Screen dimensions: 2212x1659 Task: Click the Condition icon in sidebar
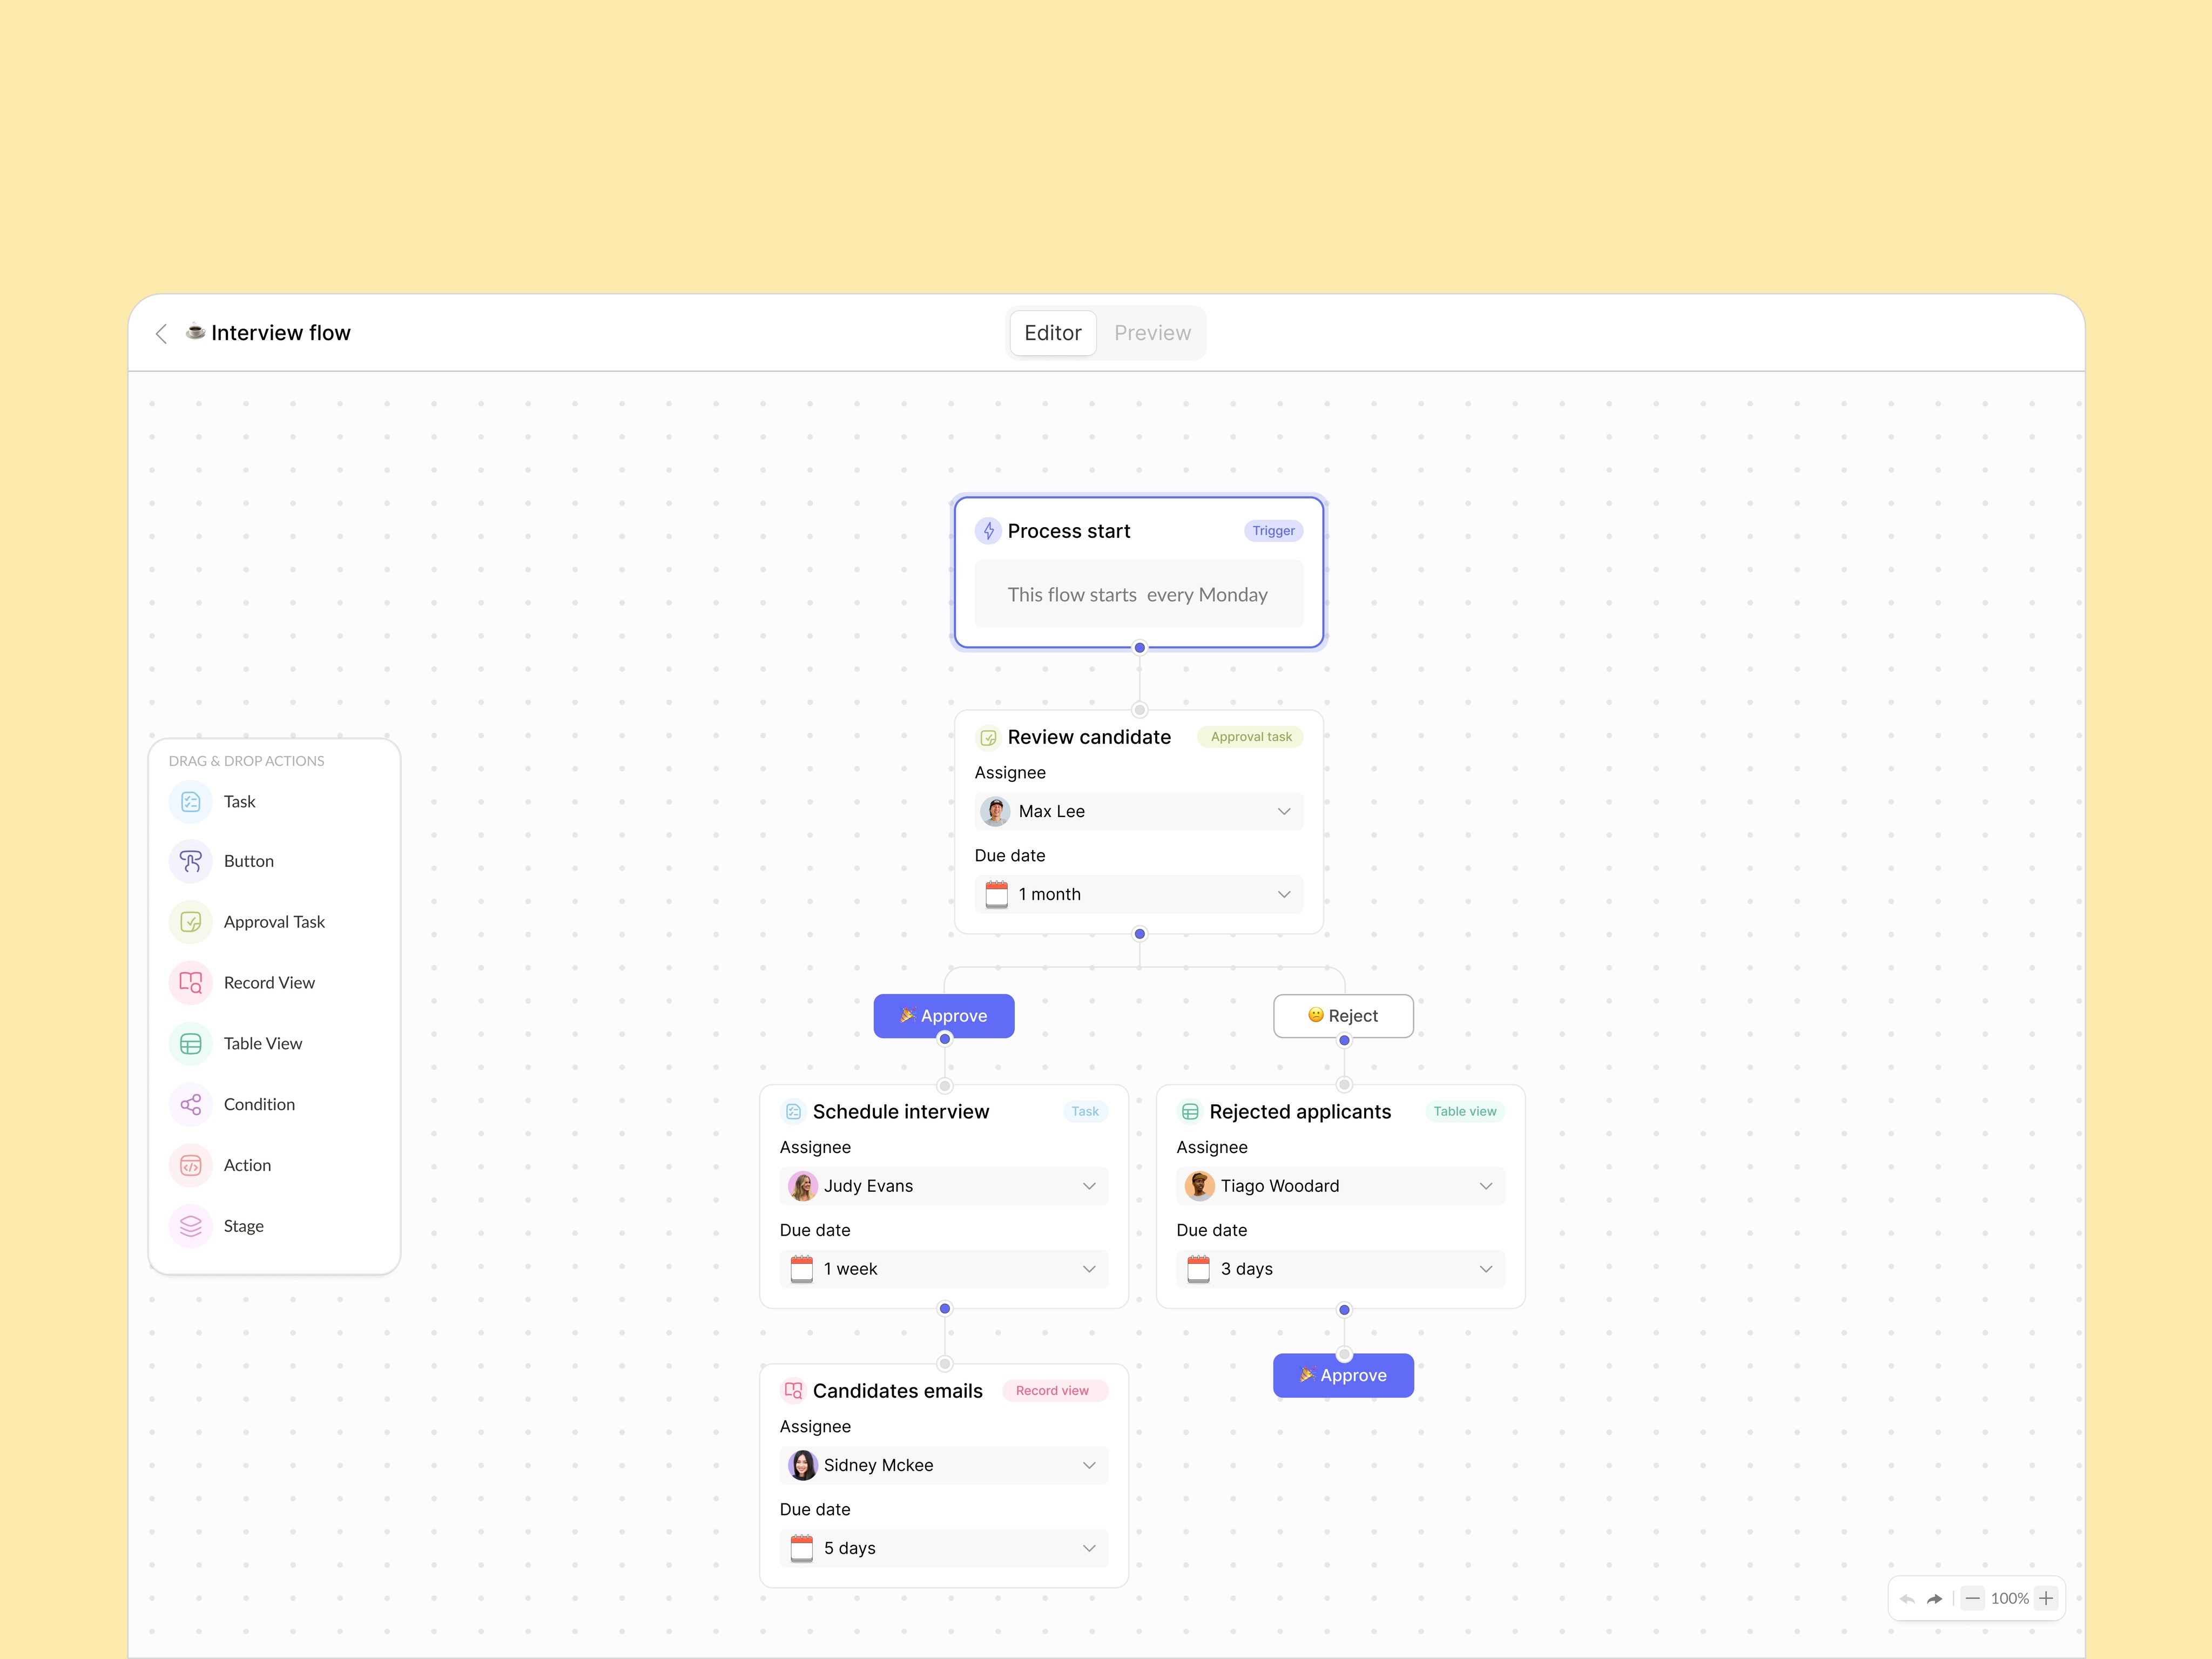click(x=190, y=1103)
